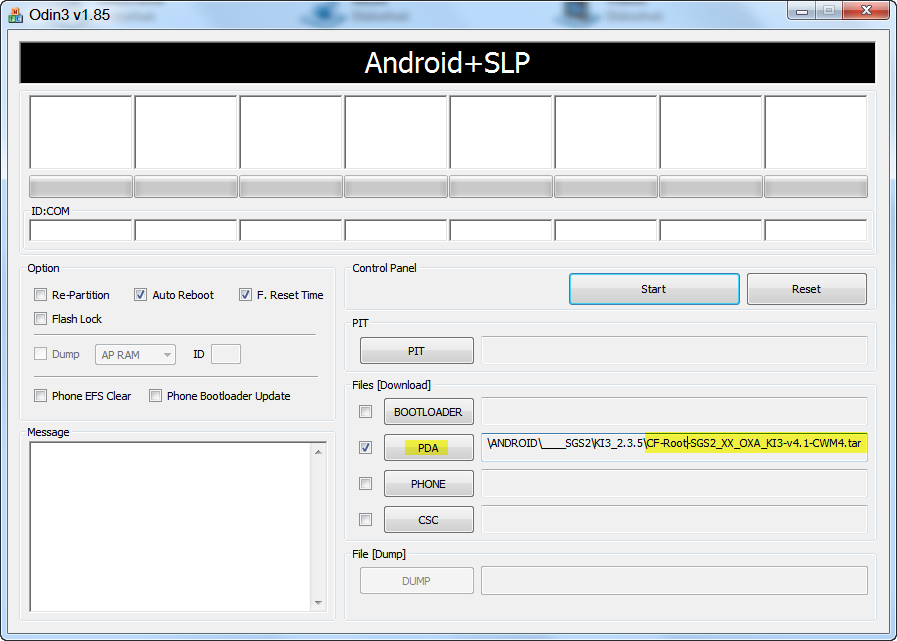Click the CSC file button
Image resolution: width=897 pixels, height=641 pixels.
(428, 520)
